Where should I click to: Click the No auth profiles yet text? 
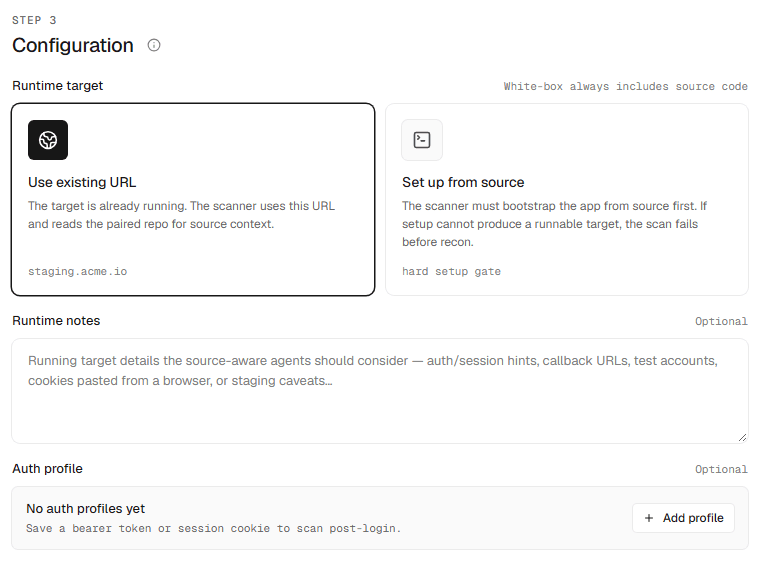click(85, 509)
